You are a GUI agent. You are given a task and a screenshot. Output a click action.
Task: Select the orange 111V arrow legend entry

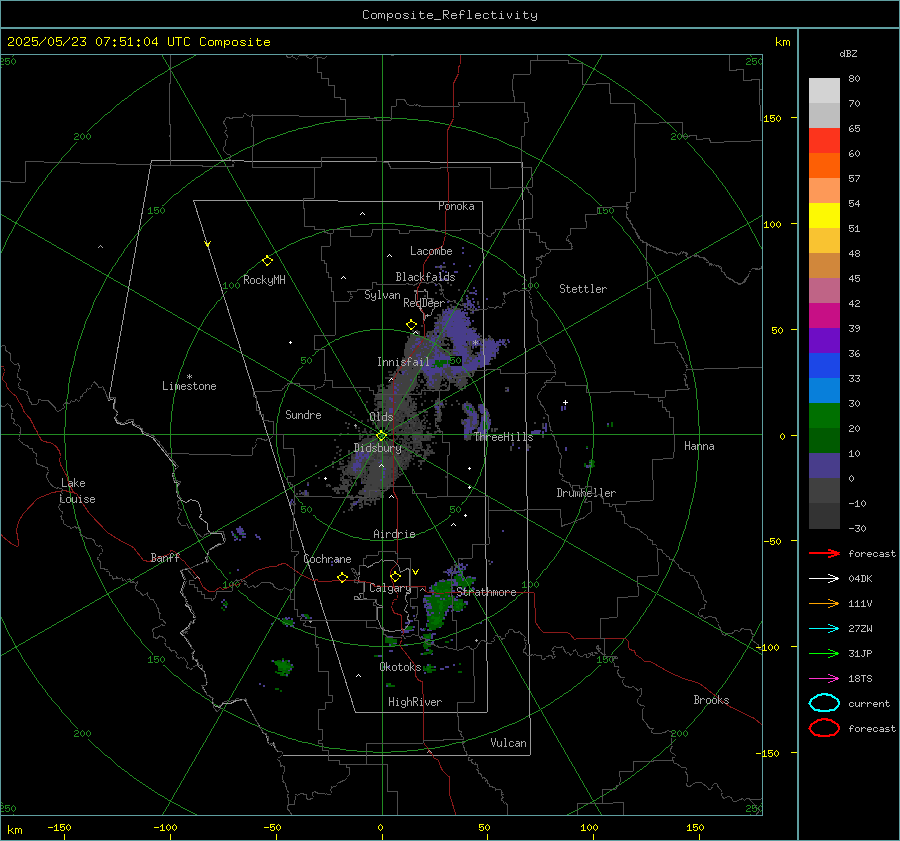tap(824, 603)
